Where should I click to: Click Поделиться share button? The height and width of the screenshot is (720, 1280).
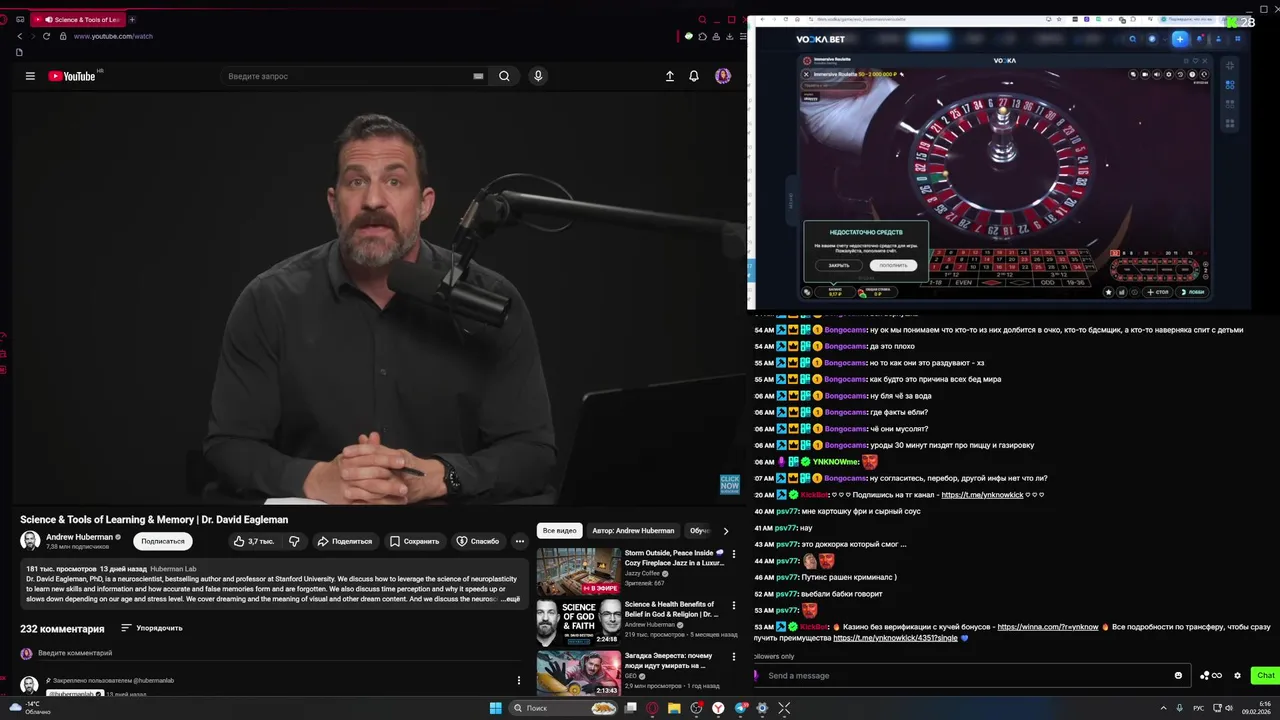344,541
